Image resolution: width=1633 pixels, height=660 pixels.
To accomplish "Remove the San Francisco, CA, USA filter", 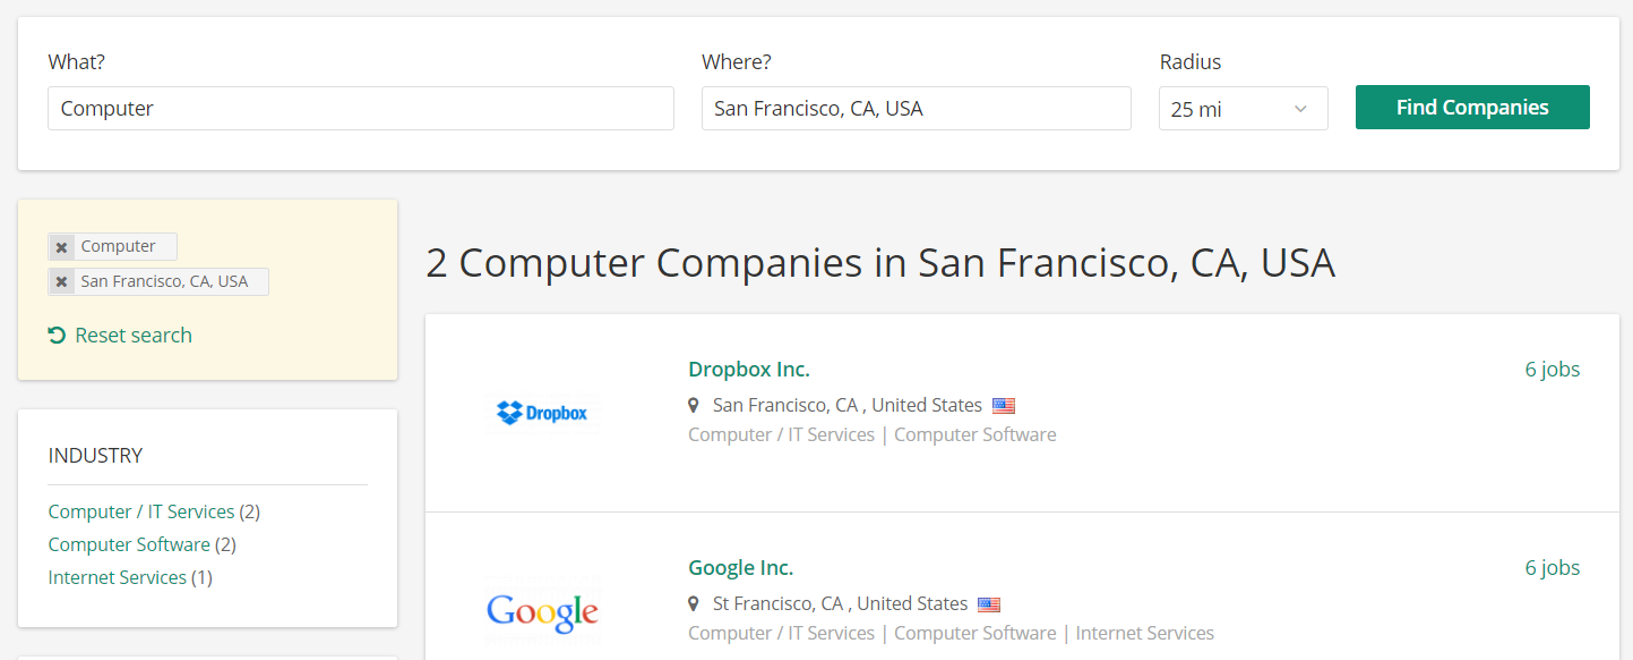I will pos(61,281).
